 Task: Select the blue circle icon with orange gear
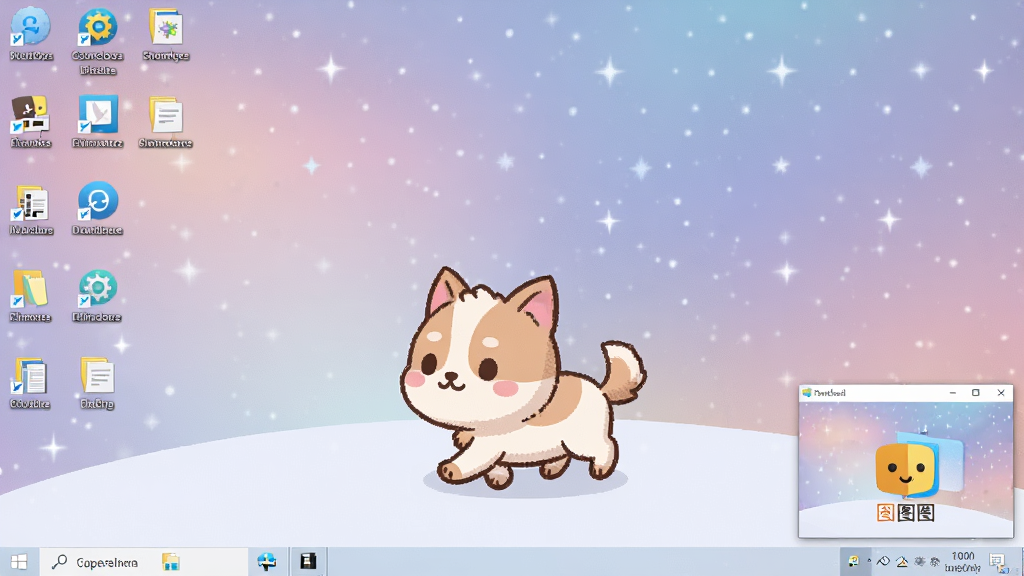click(98, 27)
